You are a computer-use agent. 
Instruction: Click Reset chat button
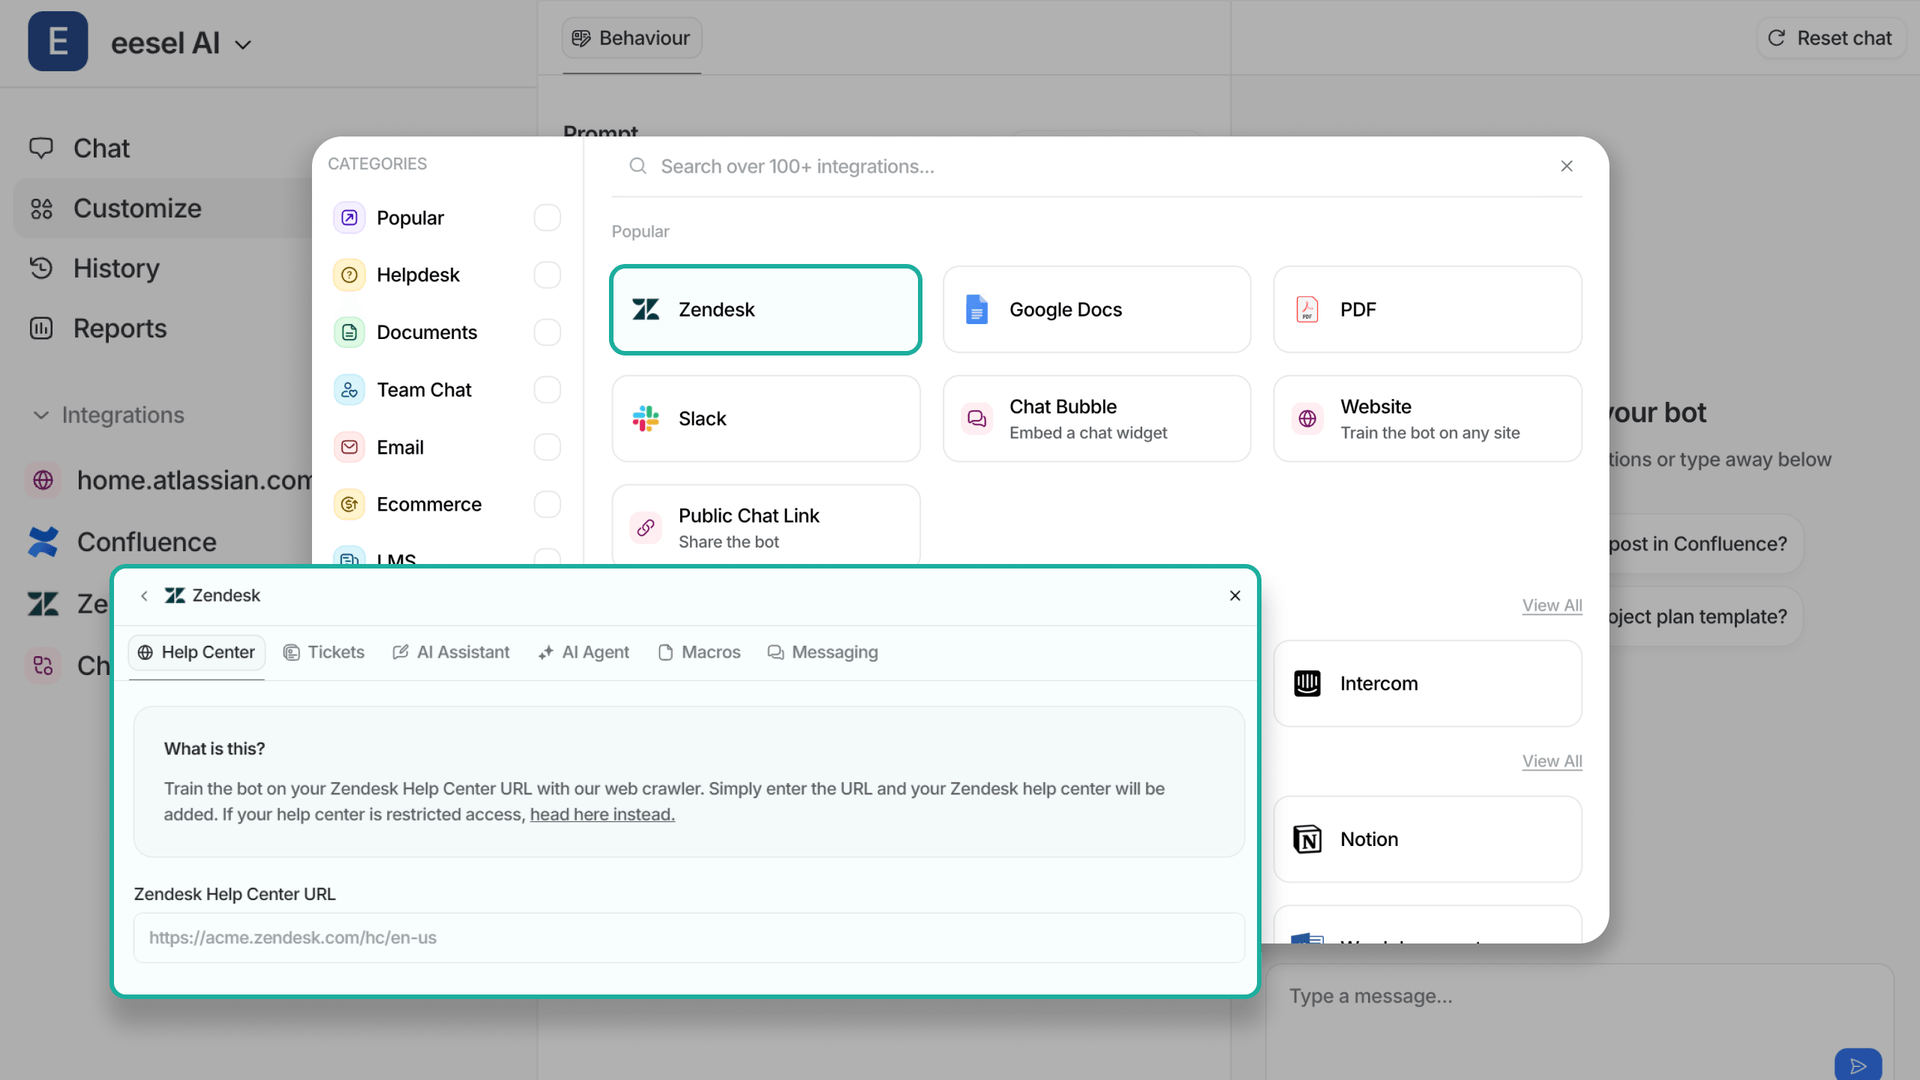[1830, 38]
